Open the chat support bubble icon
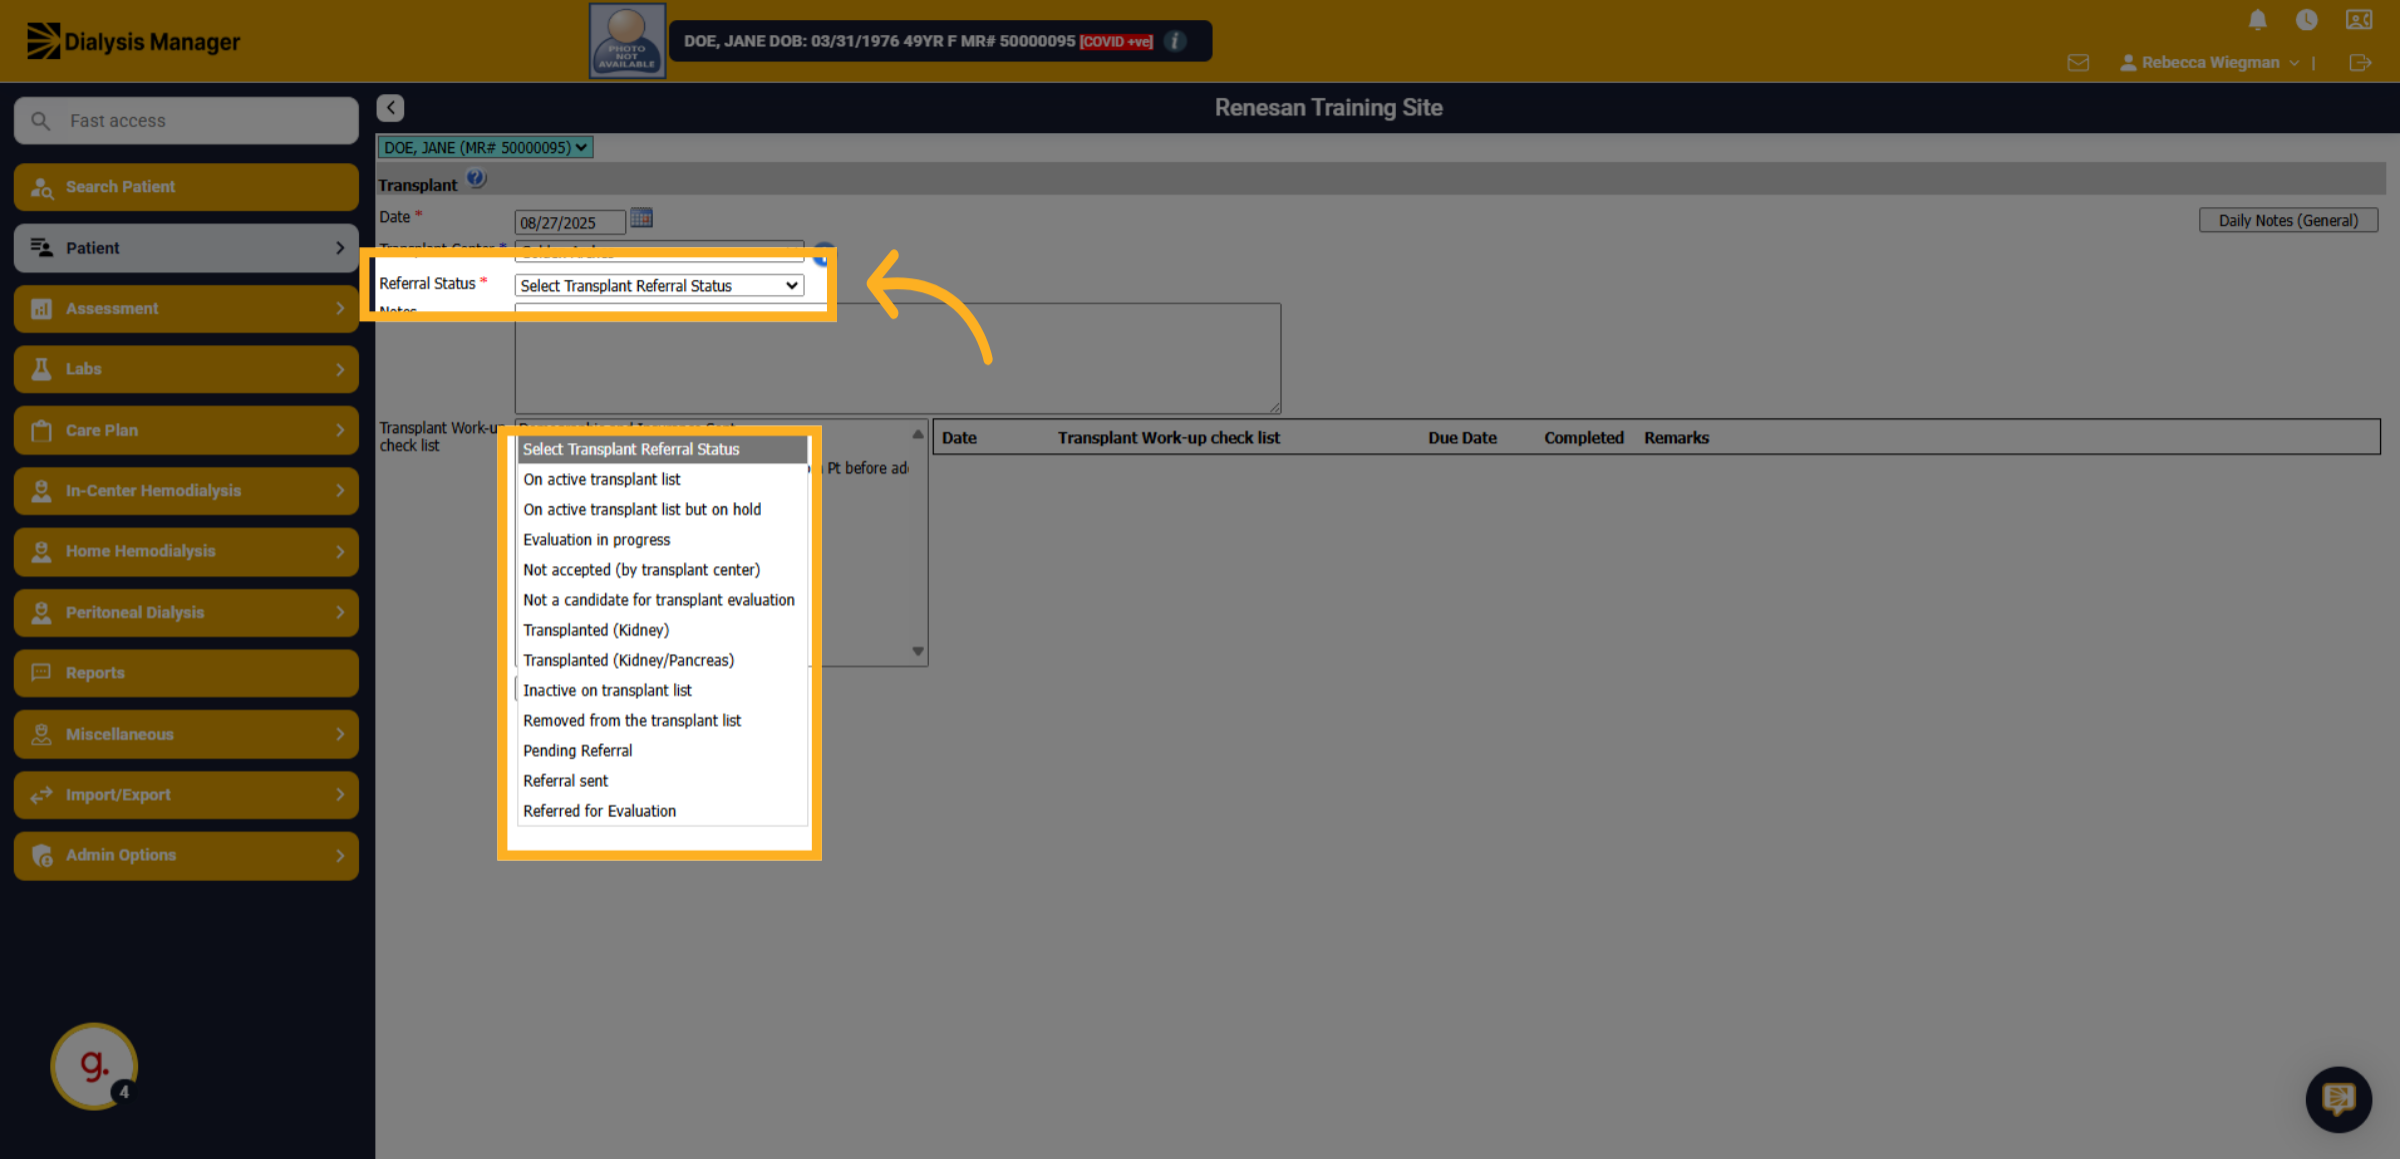 pos(2338,1099)
